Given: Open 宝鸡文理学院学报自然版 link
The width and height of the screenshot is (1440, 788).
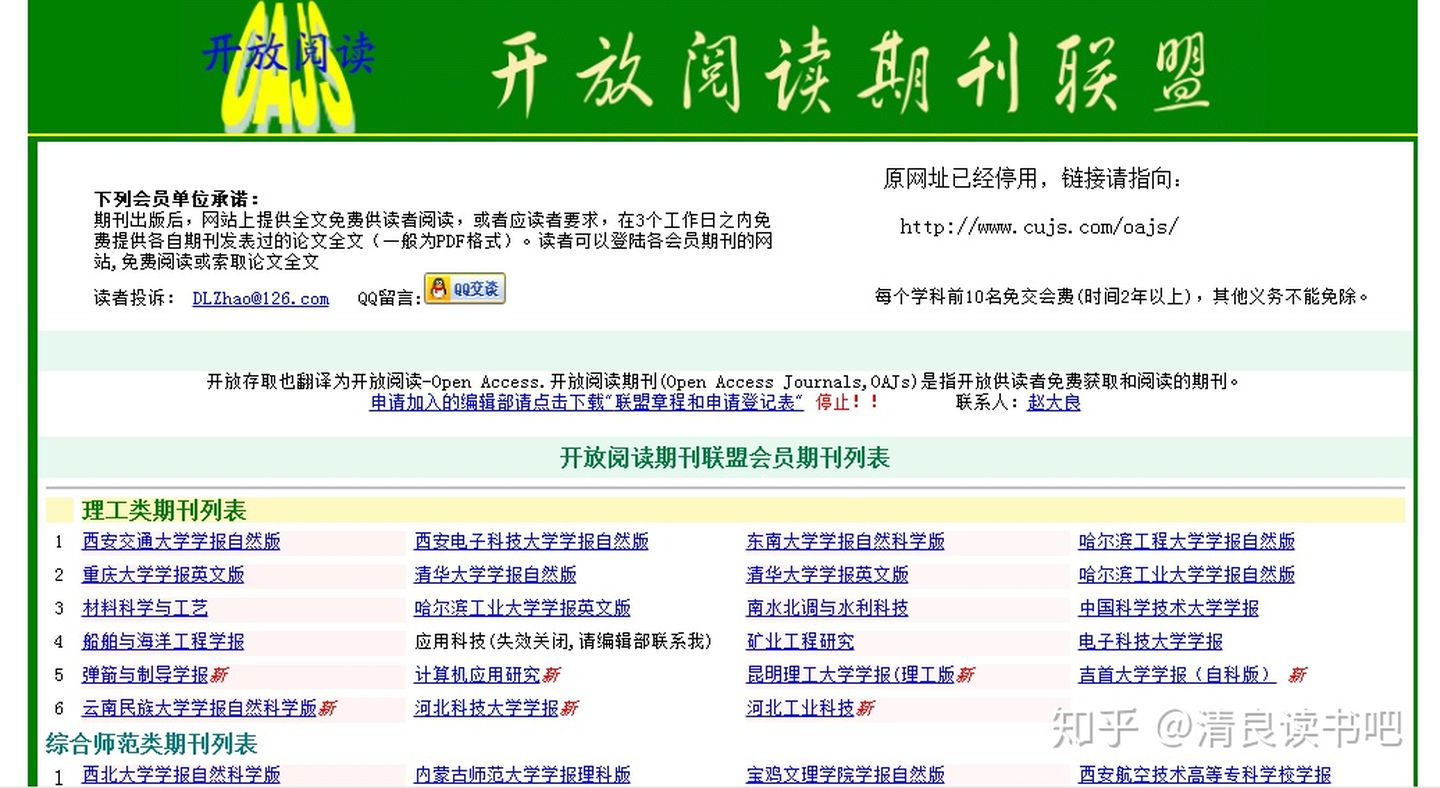Looking at the screenshot, I should tap(845, 775).
